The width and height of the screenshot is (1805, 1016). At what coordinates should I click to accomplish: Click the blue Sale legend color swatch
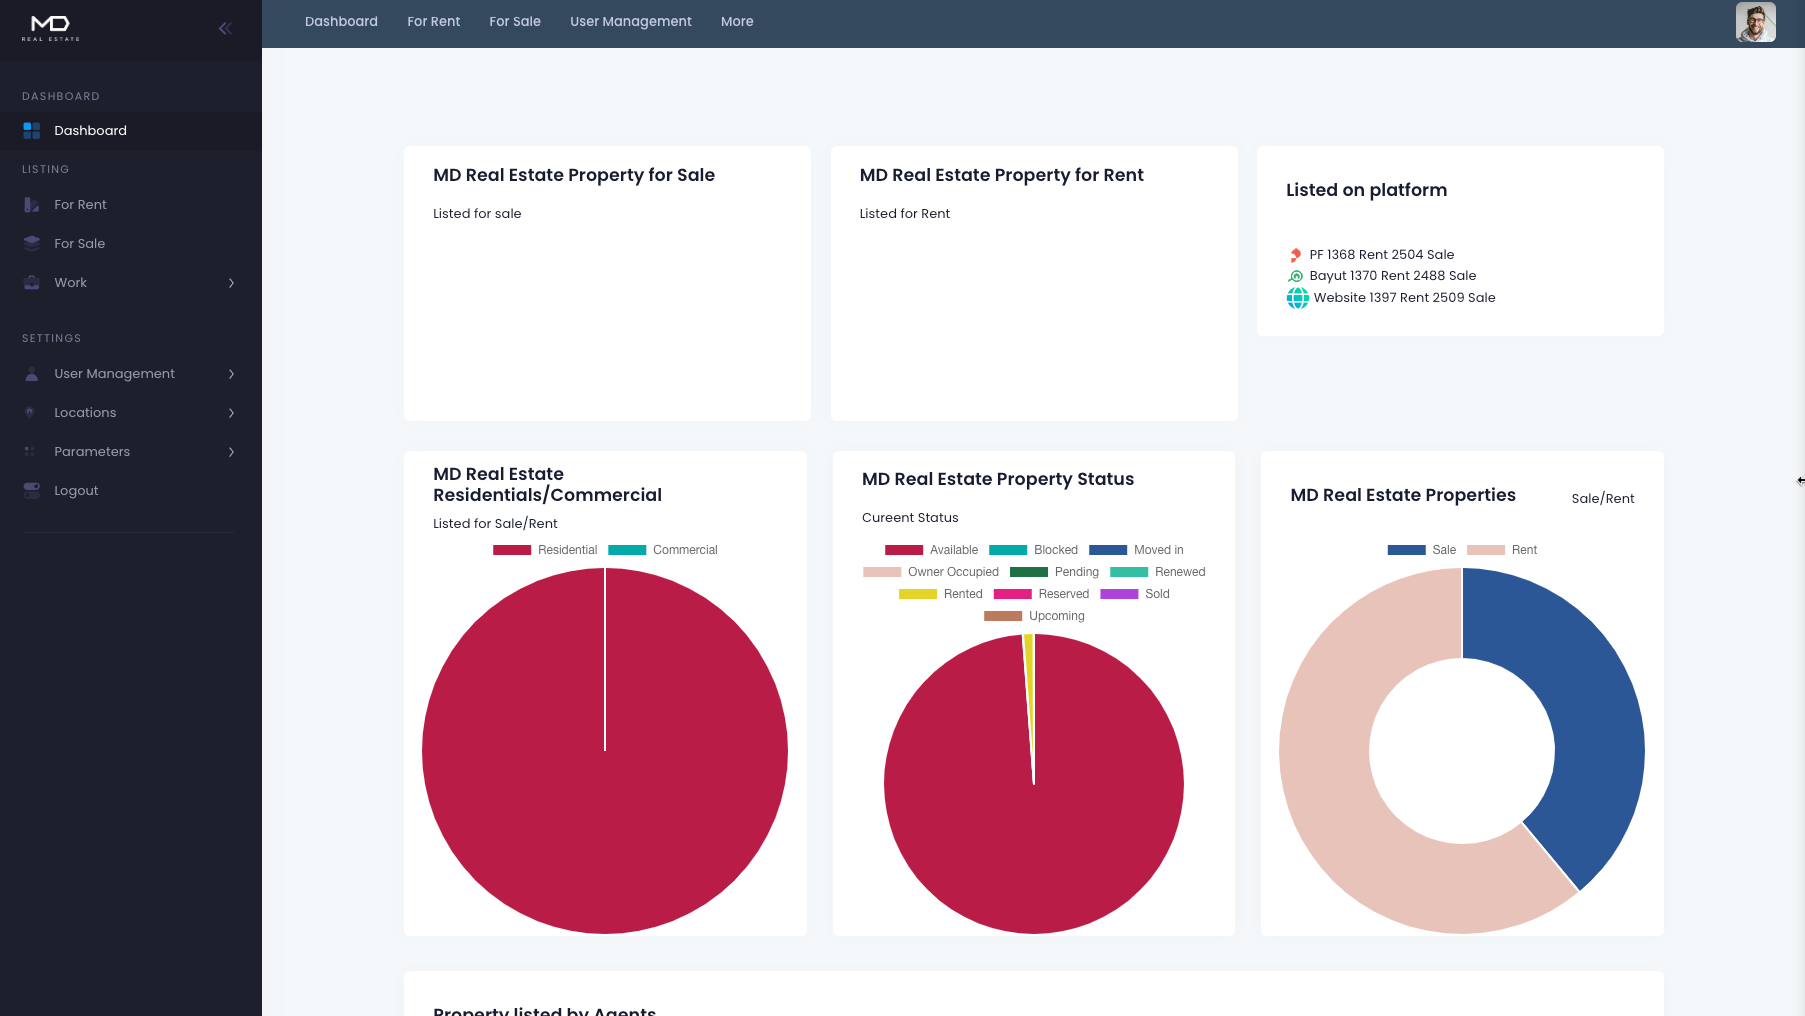(1406, 550)
